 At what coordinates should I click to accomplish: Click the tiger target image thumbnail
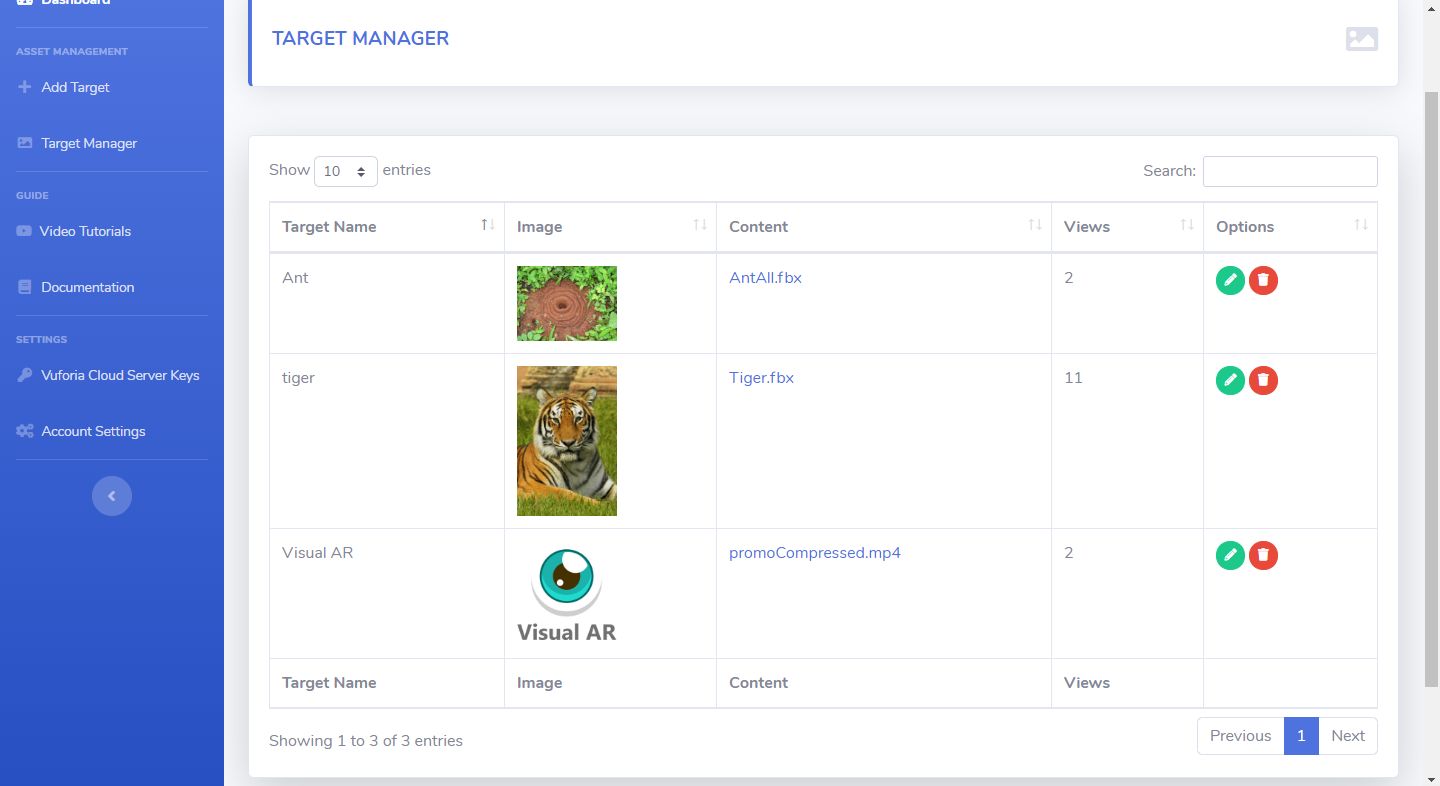[x=566, y=441]
